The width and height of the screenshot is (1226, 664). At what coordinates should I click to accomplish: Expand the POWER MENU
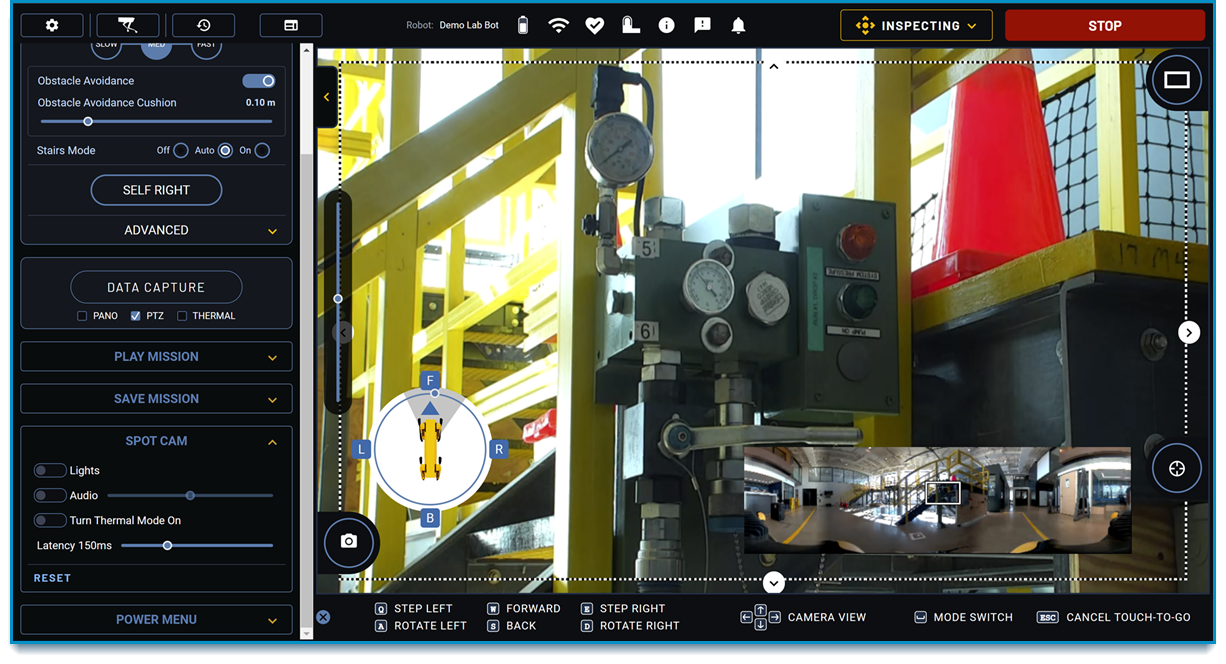pos(156,619)
